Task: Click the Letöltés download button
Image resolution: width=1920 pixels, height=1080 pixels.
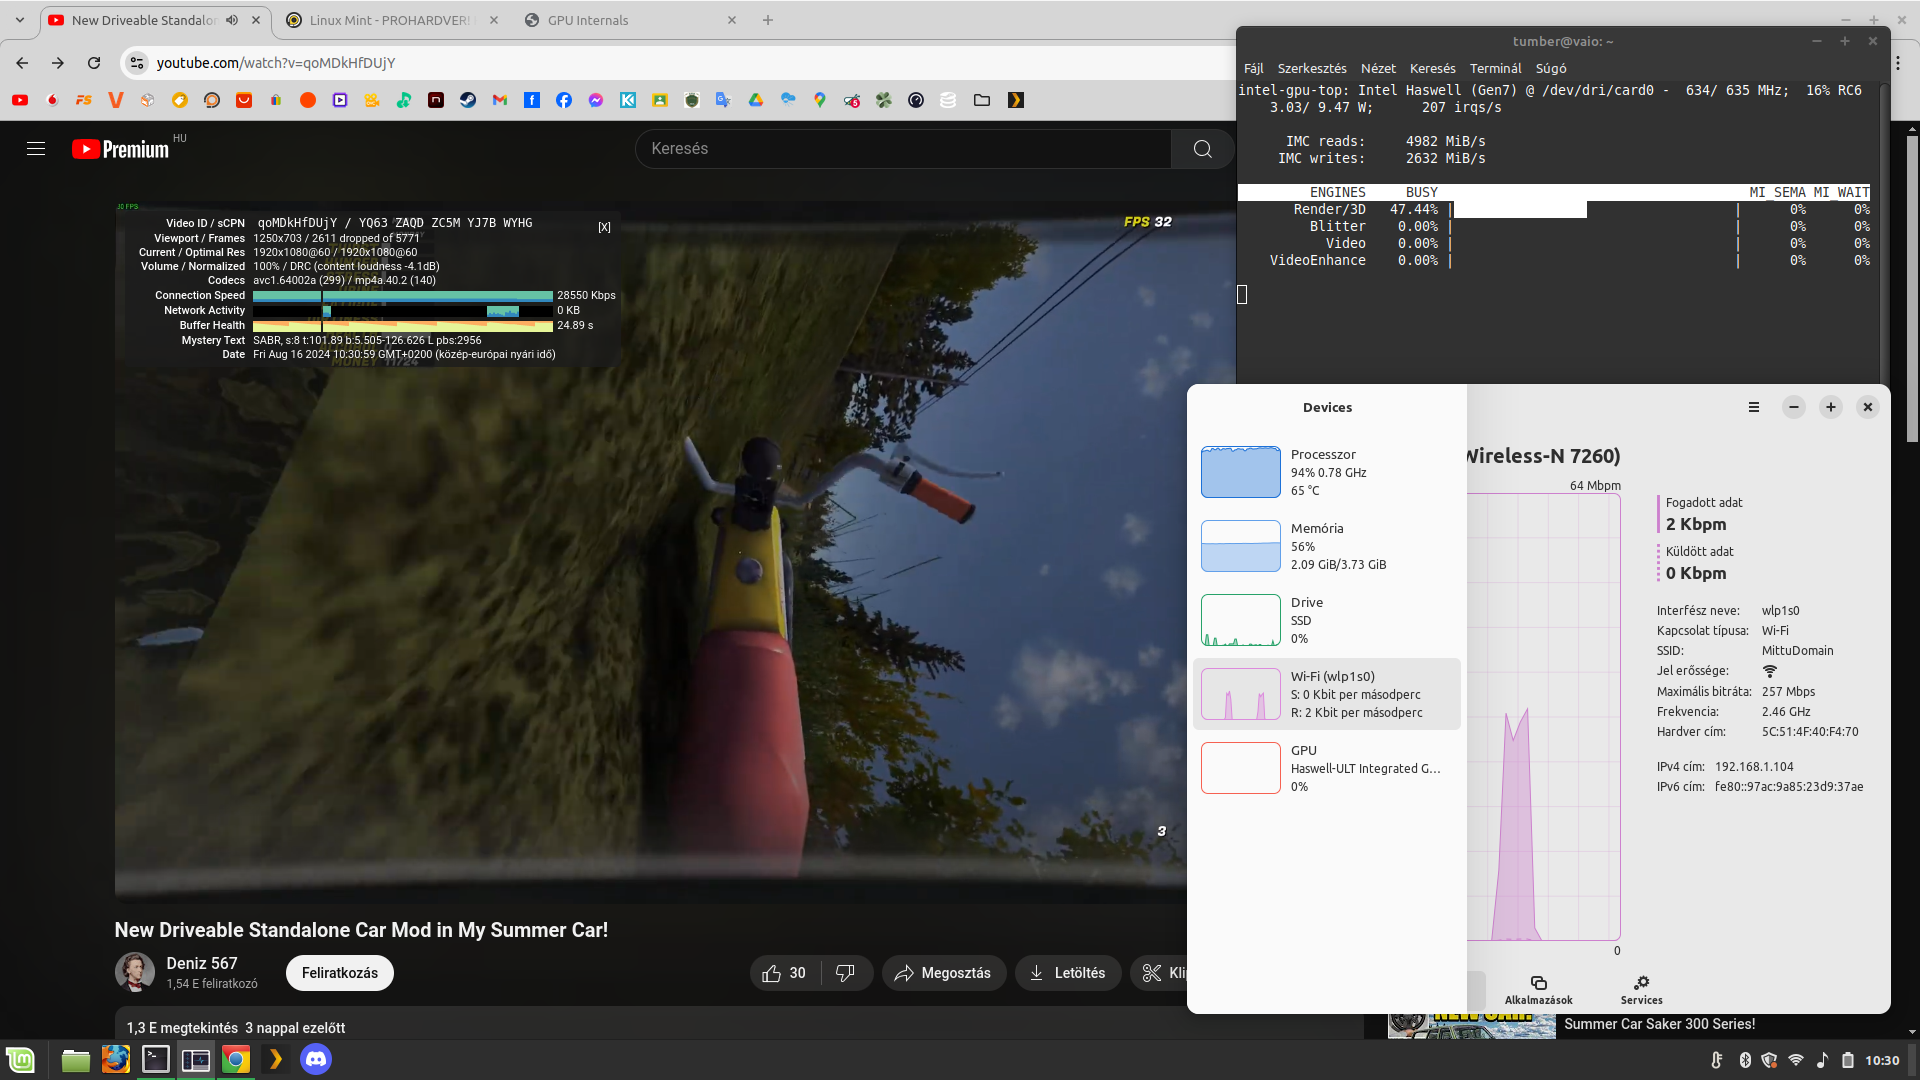Action: [1067, 973]
